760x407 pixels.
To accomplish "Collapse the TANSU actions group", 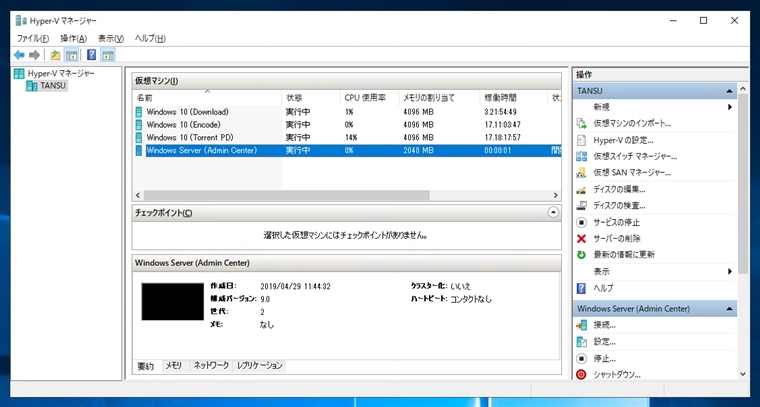I will pos(729,91).
